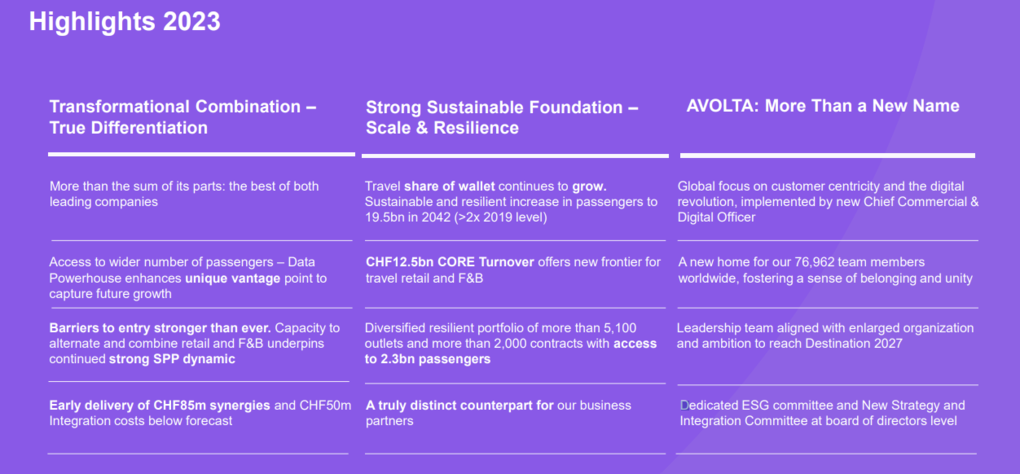Image resolution: width=1020 pixels, height=474 pixels.
Task: Click the white divider under the first column heading
Action: pyautogui.click(x=202, y=154)
